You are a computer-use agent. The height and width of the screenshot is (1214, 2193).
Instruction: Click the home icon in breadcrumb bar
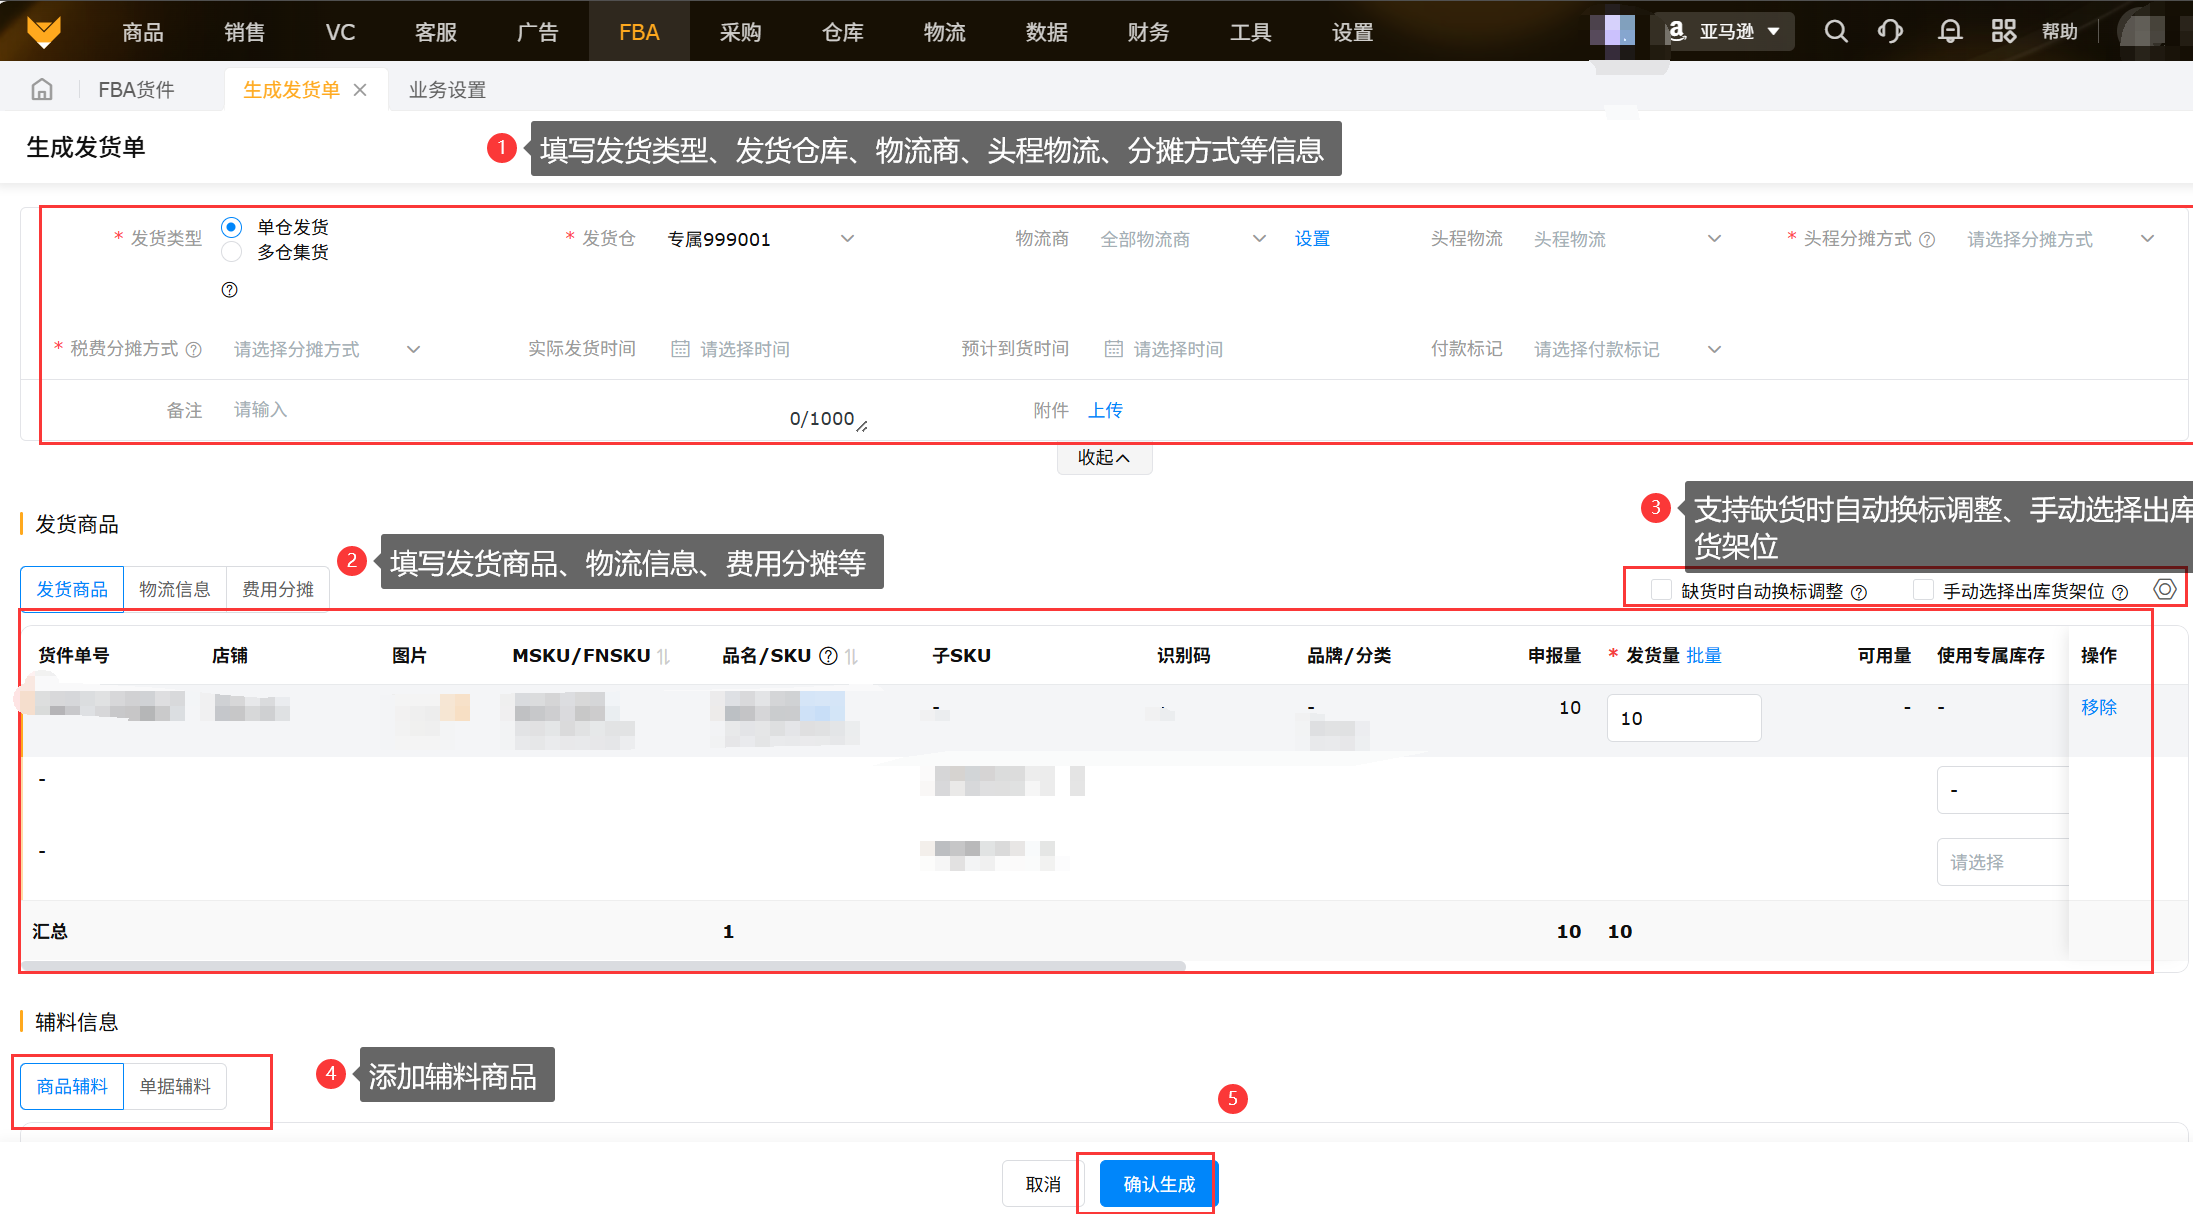coord(42,90)
